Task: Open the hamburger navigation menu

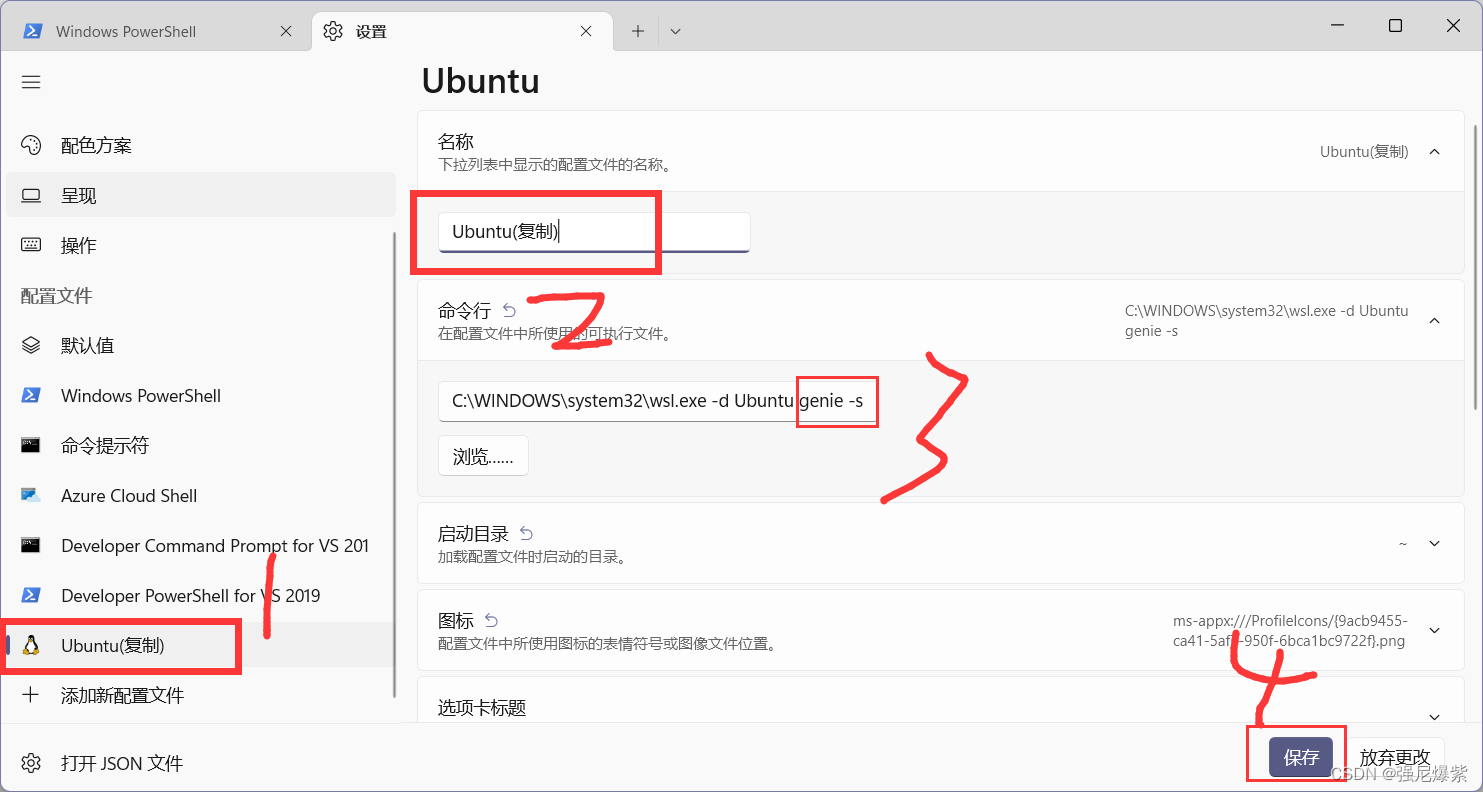Action: tap(31, 82)
